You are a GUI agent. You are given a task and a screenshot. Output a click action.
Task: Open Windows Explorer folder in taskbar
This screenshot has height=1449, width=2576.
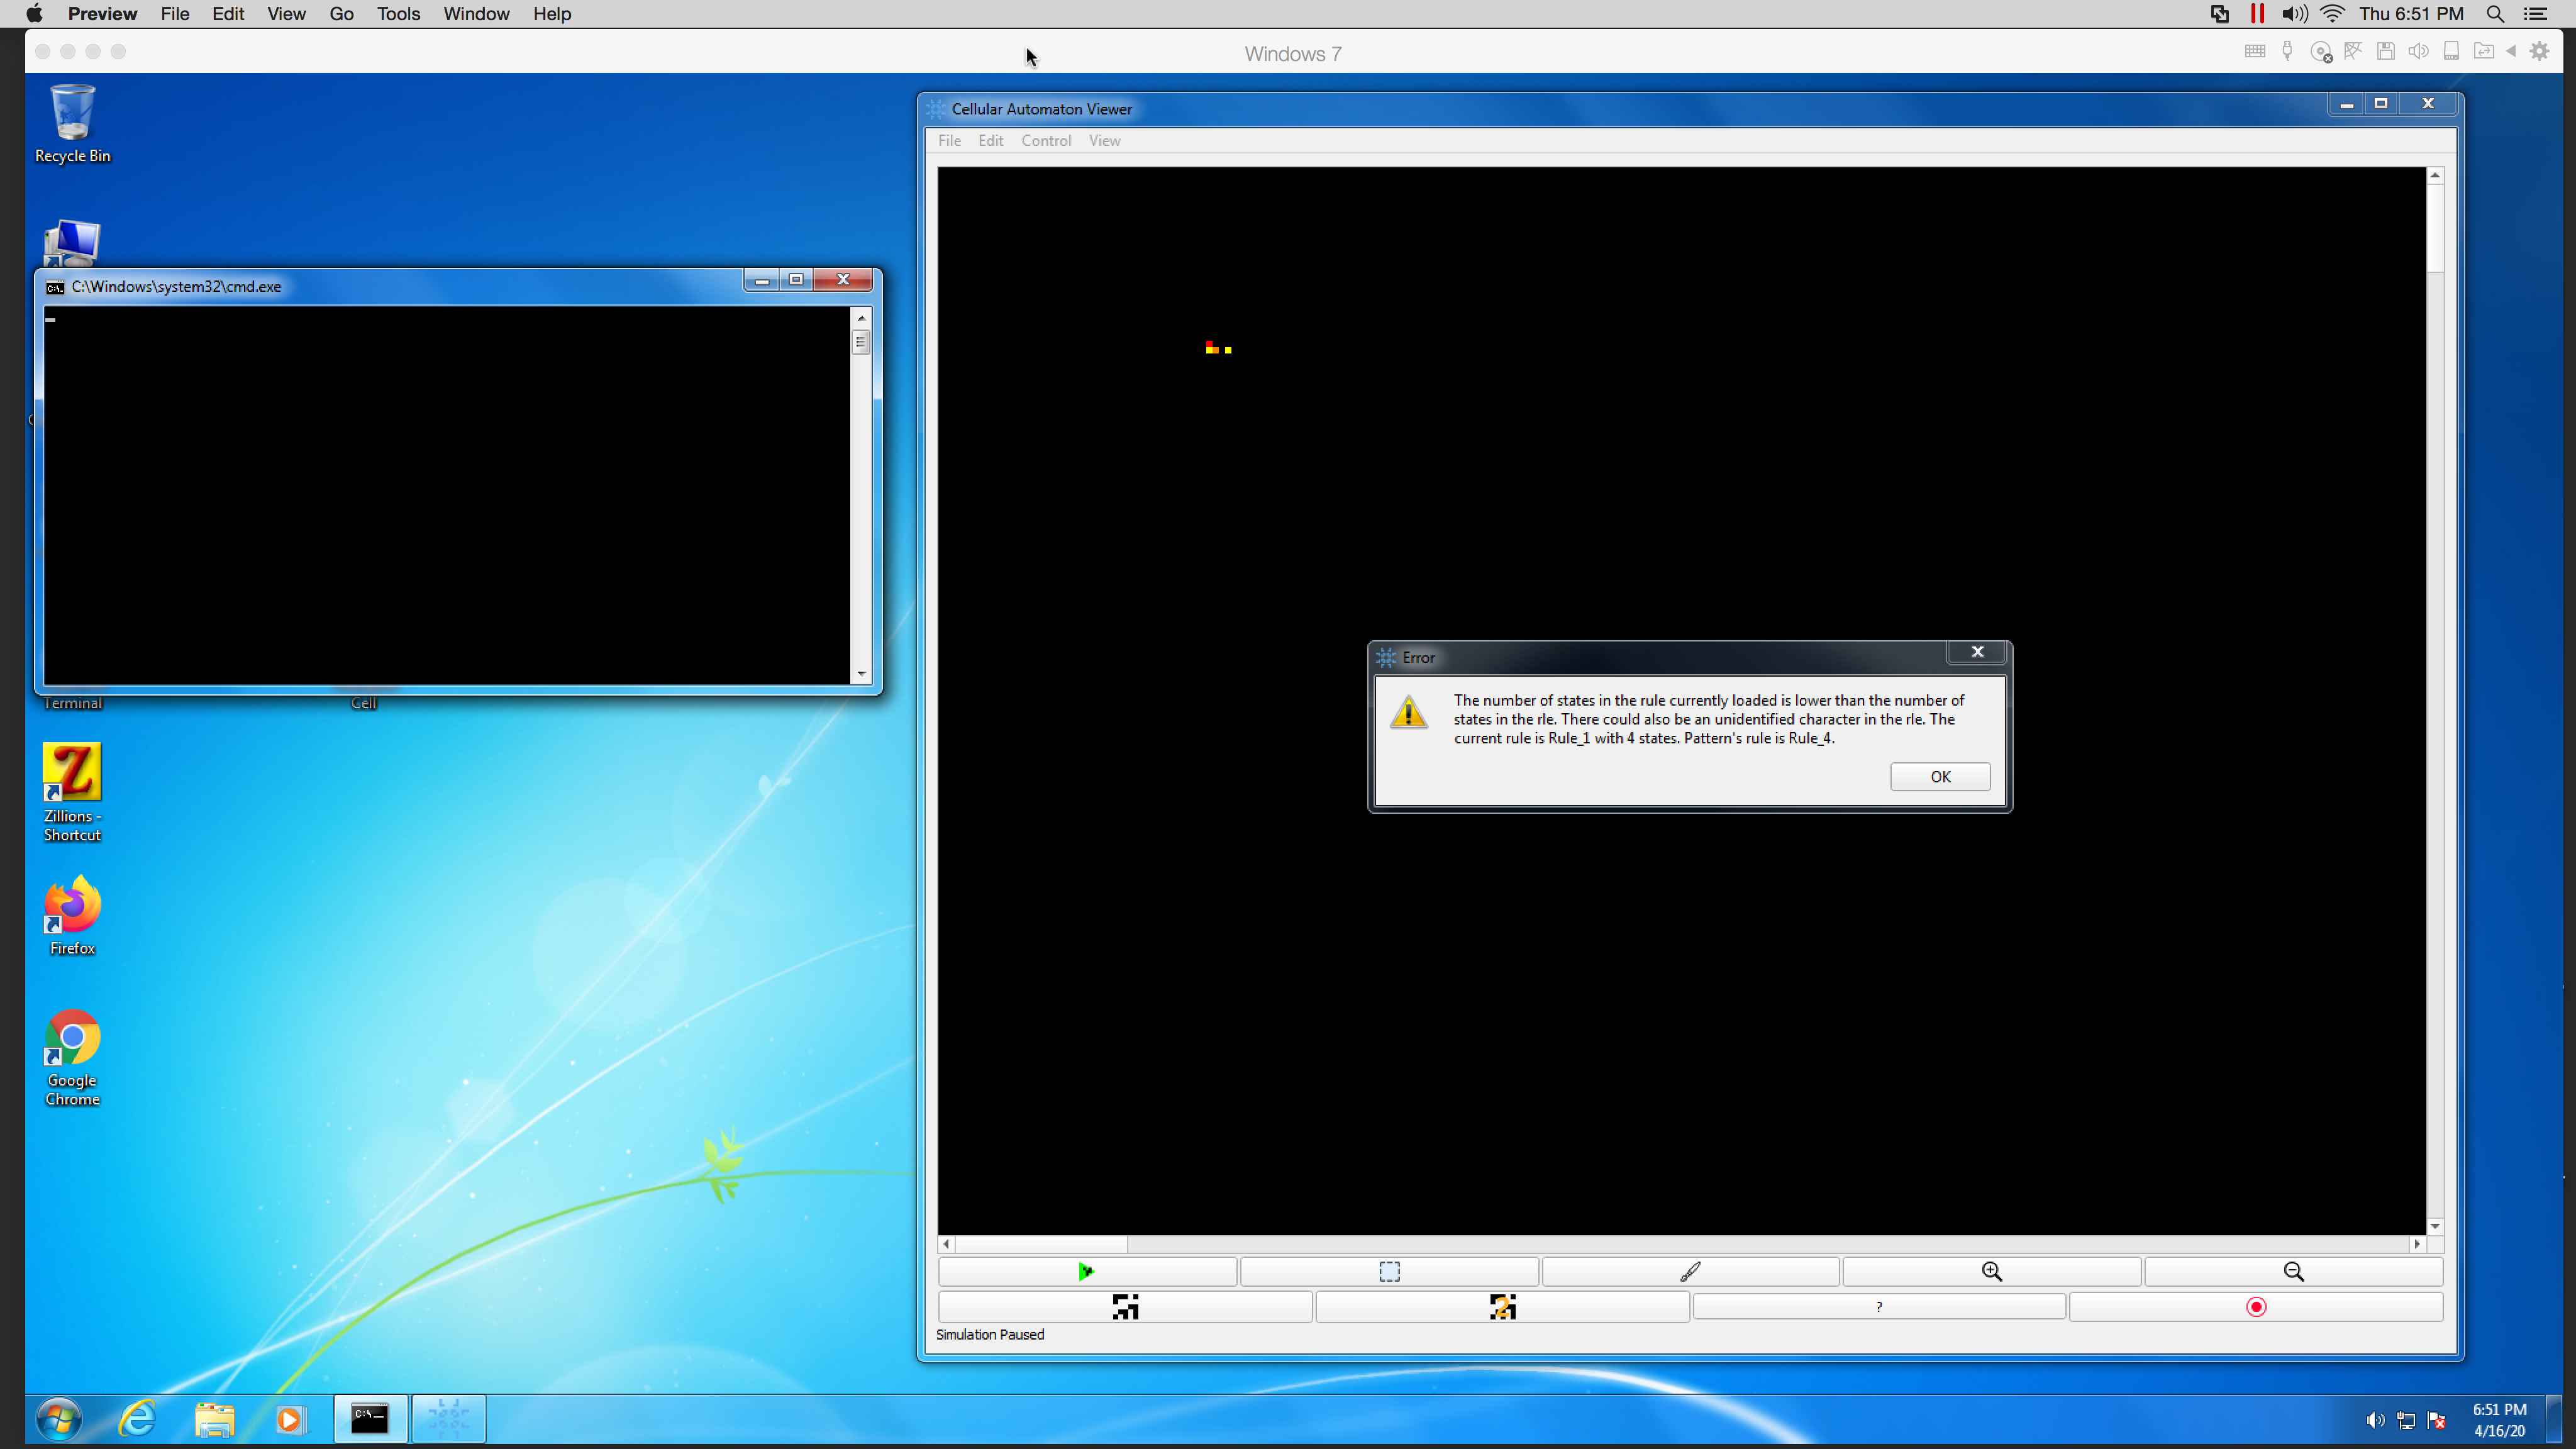coord(214,1419)
